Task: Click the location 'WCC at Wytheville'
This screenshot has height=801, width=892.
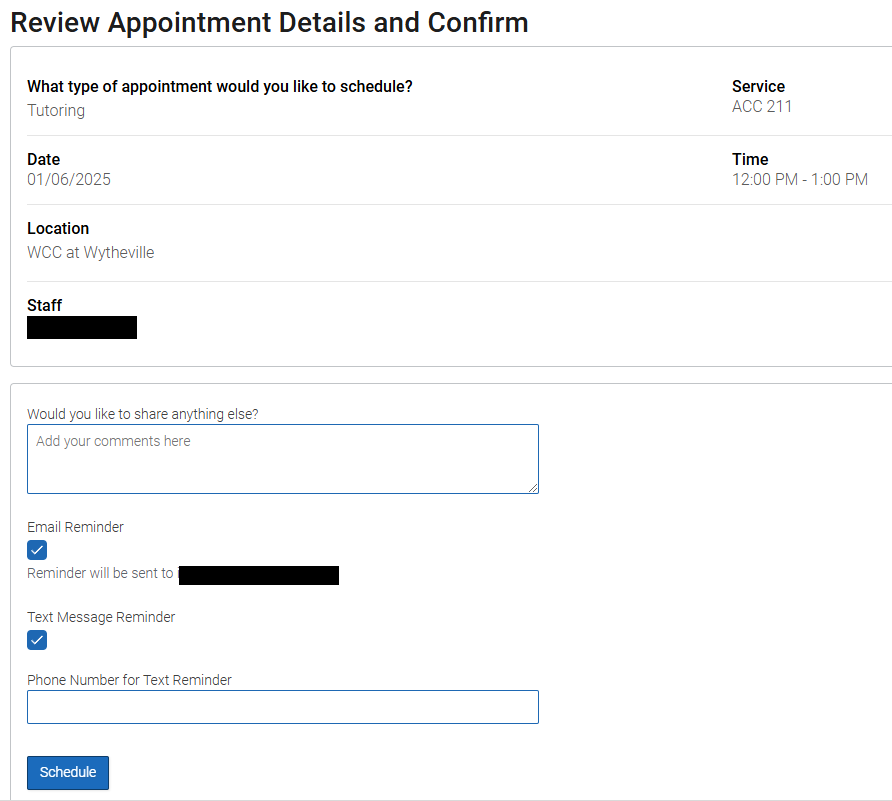Action: (90, 252)
